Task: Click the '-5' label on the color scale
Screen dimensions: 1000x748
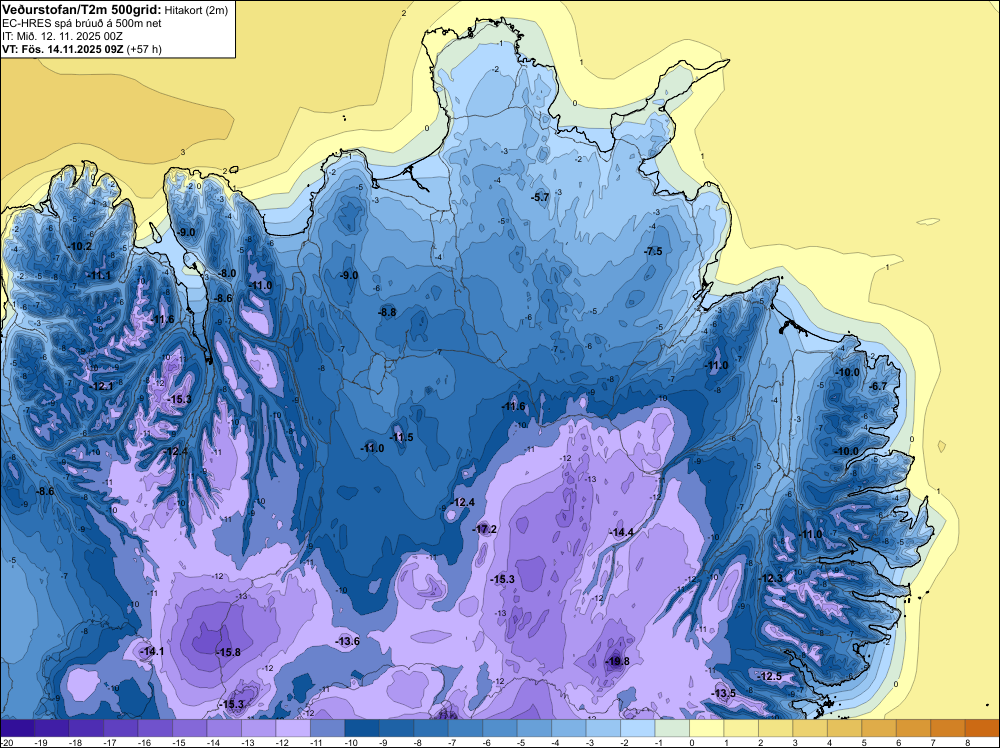Action: point(519,742)
